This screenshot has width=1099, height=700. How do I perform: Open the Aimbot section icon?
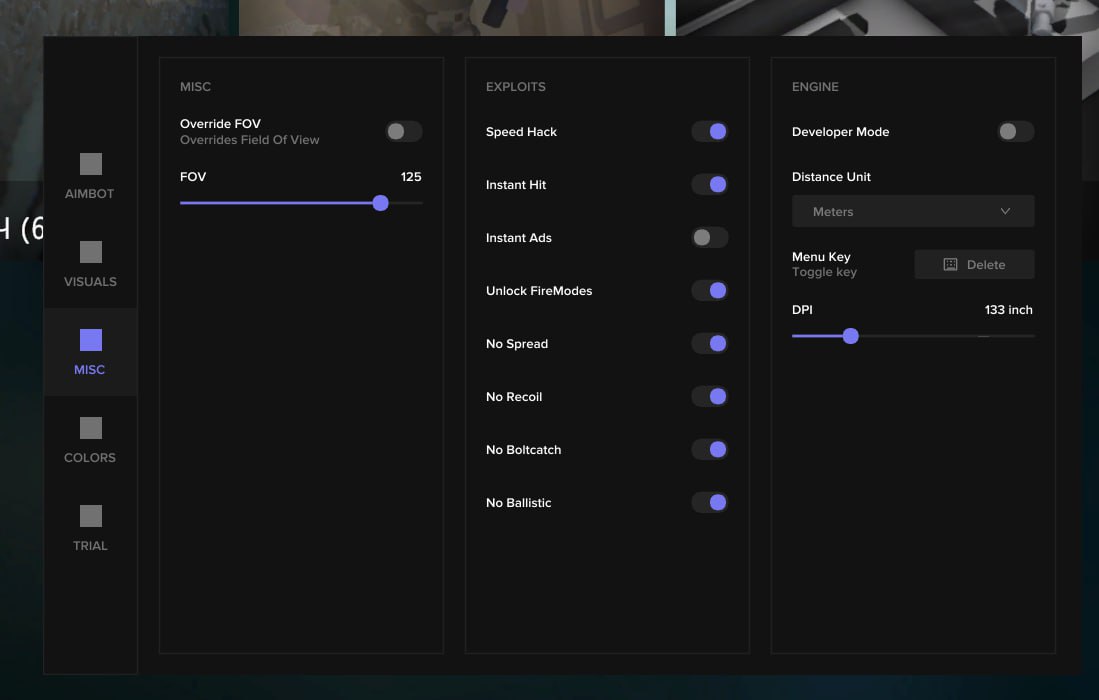click(x=91, y=164)
